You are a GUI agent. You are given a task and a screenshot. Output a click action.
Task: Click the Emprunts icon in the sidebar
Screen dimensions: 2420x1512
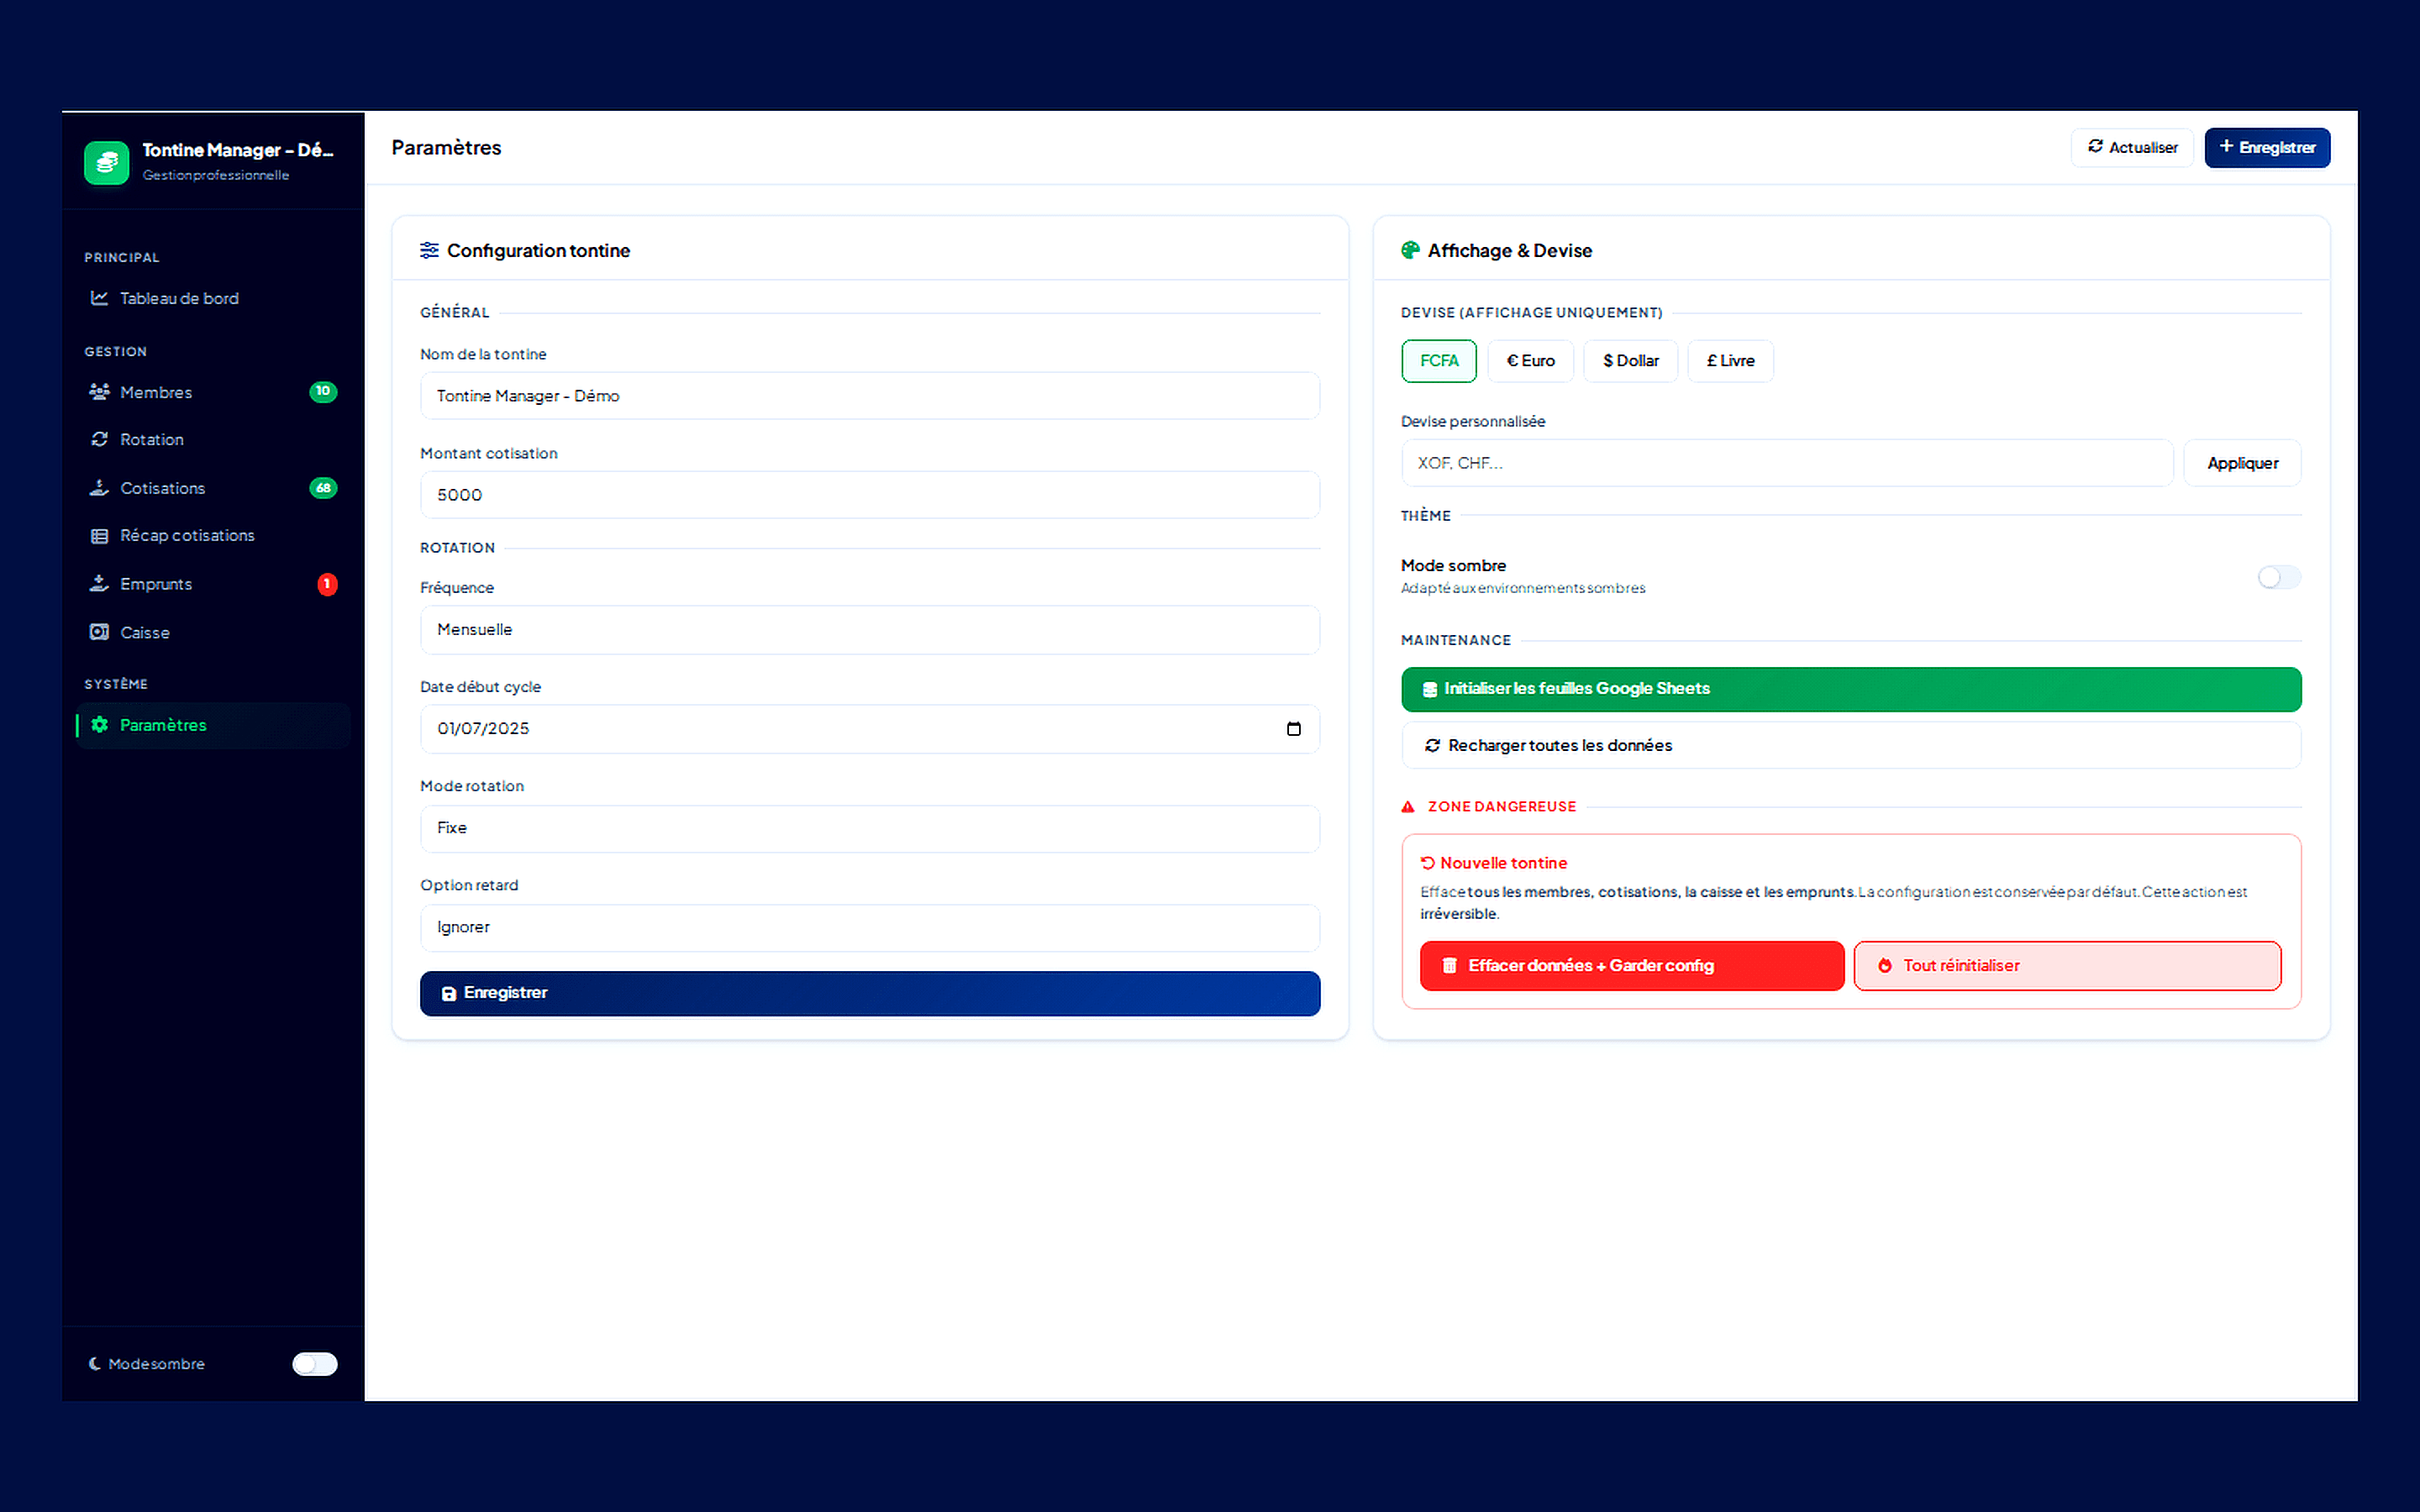(x=99, y=583)
